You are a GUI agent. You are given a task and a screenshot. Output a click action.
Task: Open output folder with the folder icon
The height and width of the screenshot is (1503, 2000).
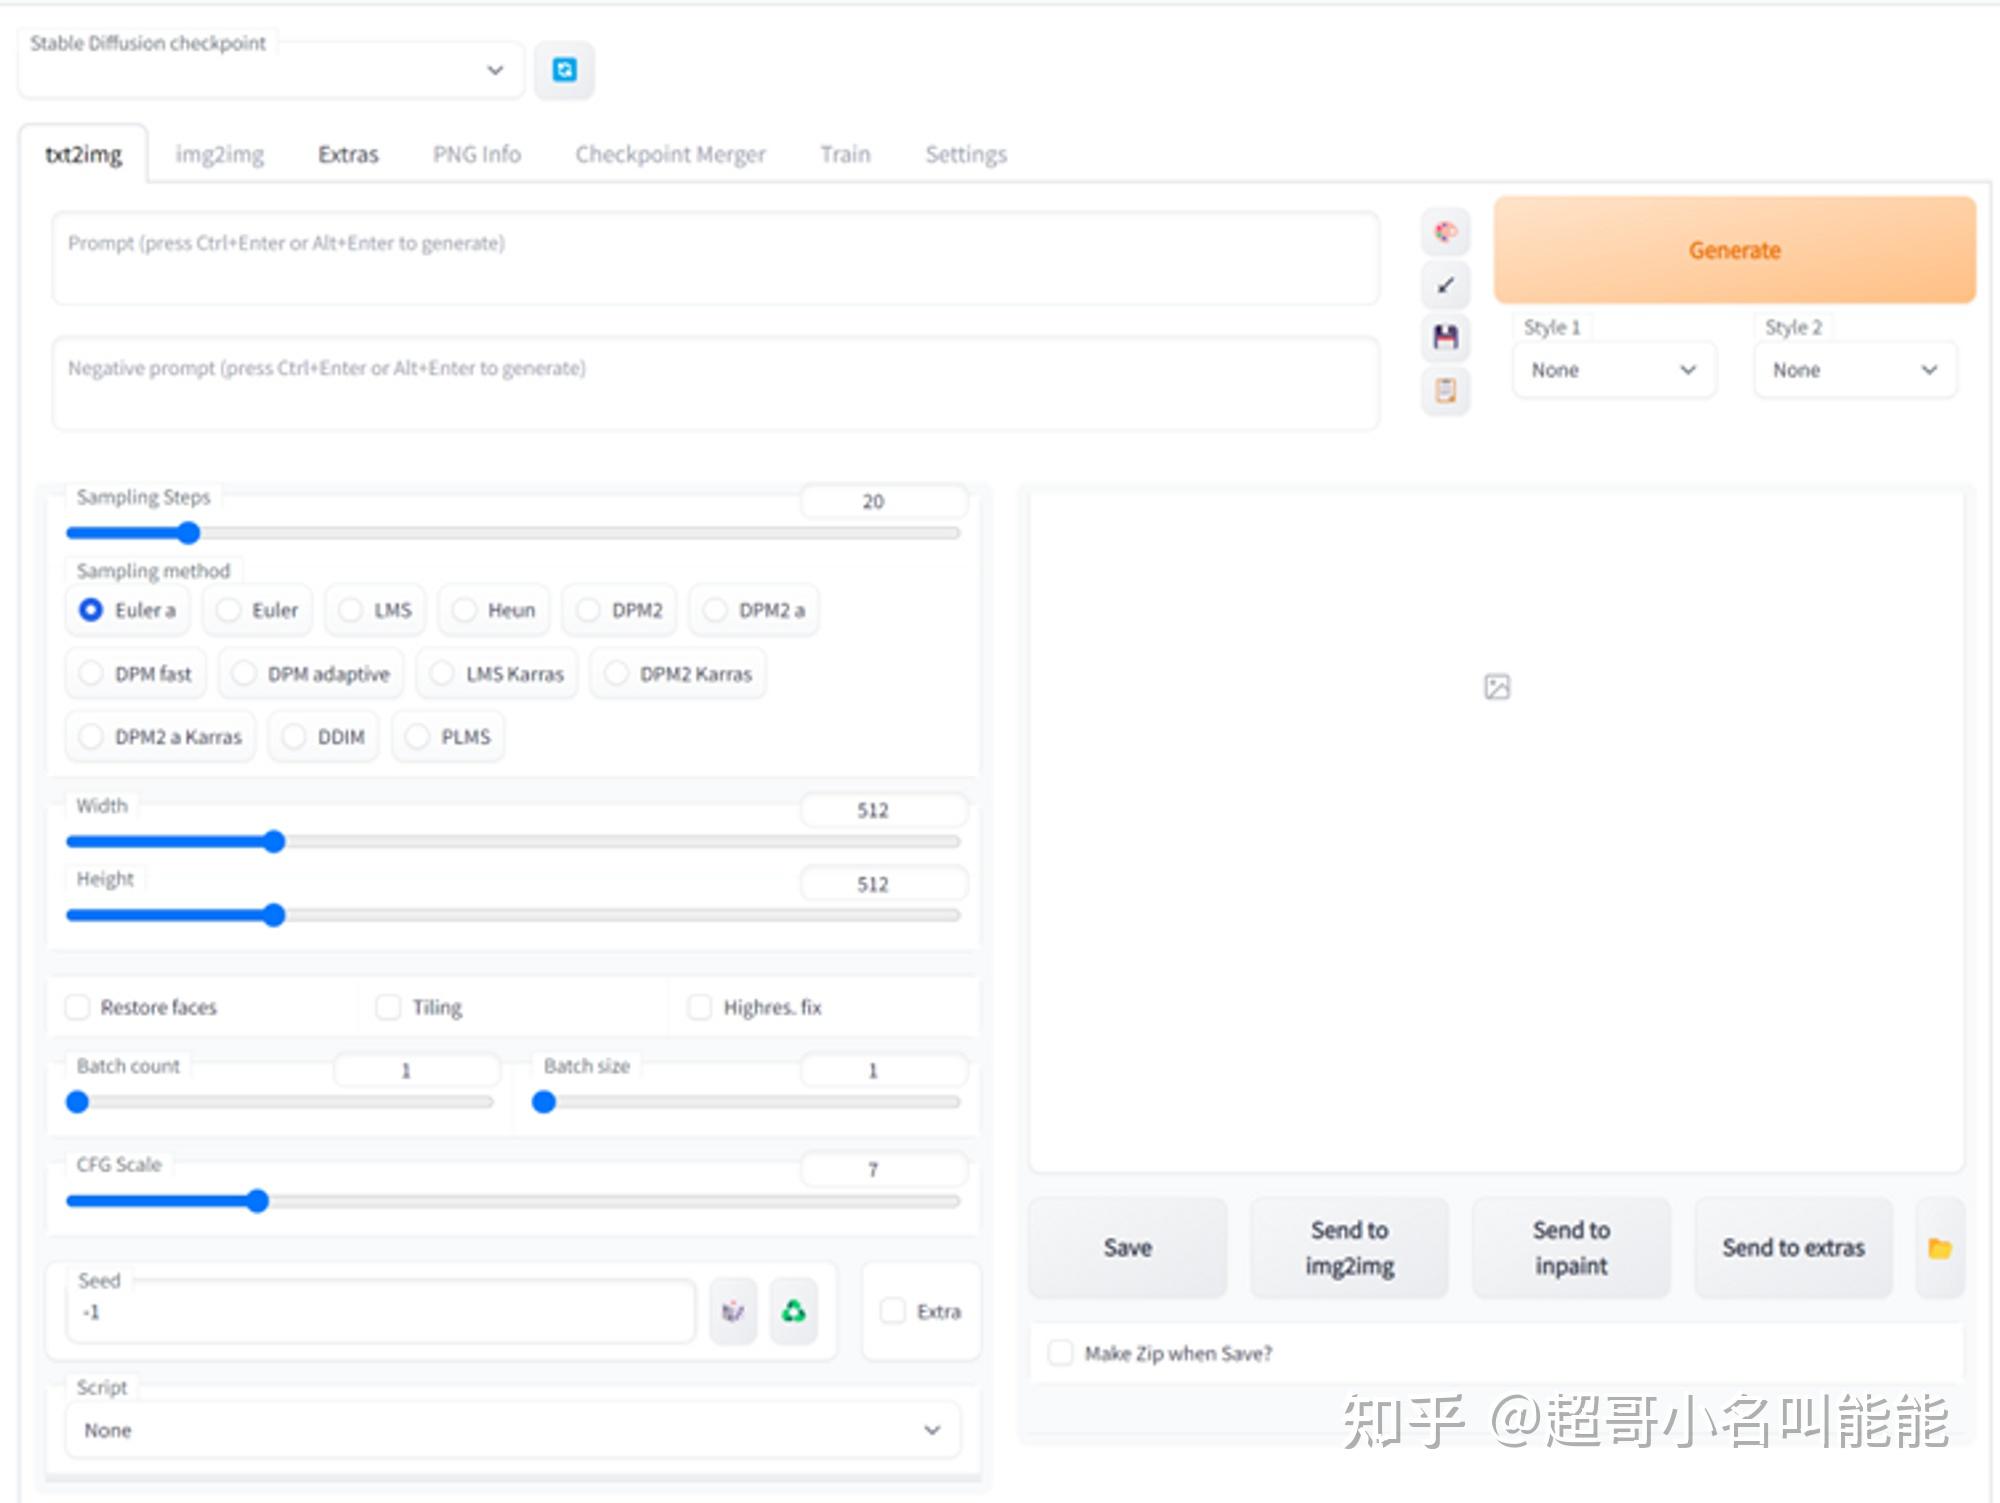tap(1940, 1247)
